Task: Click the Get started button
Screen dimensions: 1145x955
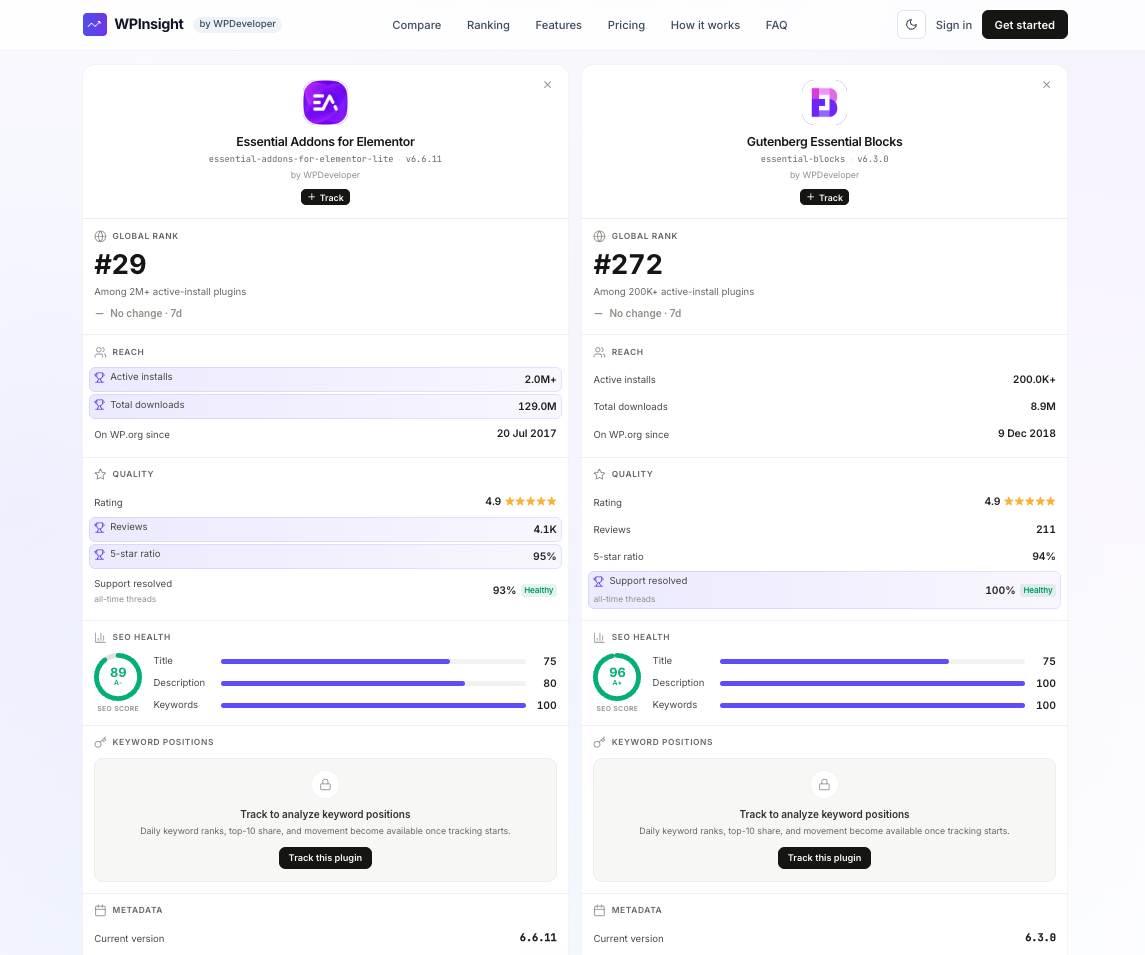Action: 1024,25
